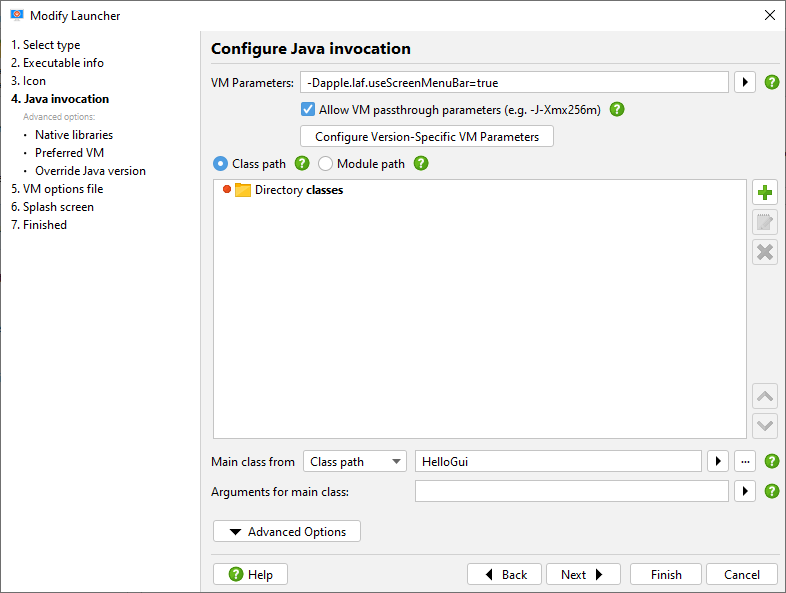The image size is (786, 593).
Task: Open variables arrow beside arguments field
Action: (745, 491)
